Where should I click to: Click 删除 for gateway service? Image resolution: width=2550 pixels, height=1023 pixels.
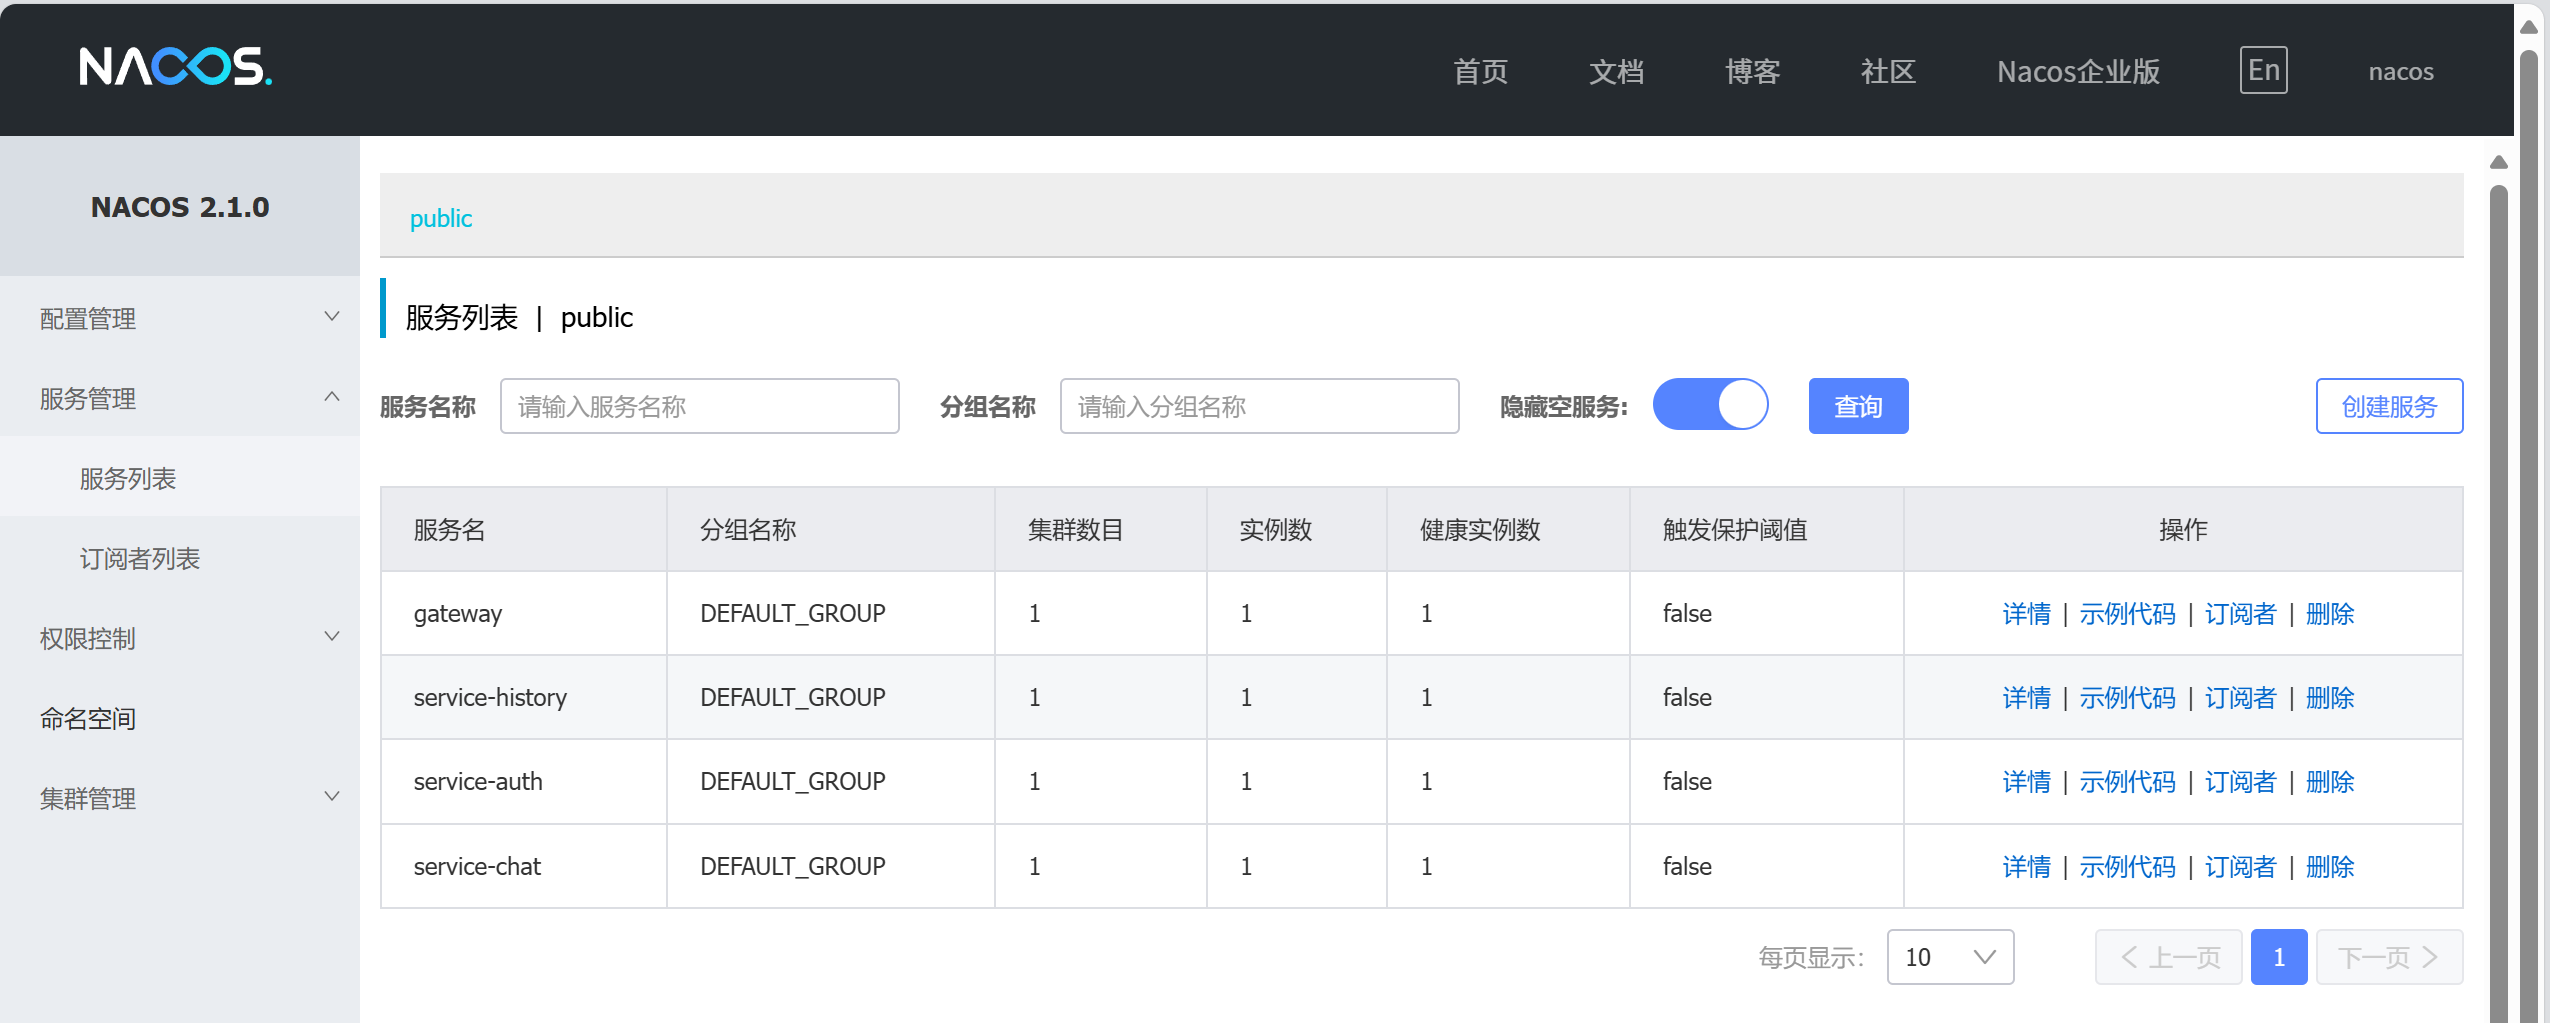(x=2329, y=613)
